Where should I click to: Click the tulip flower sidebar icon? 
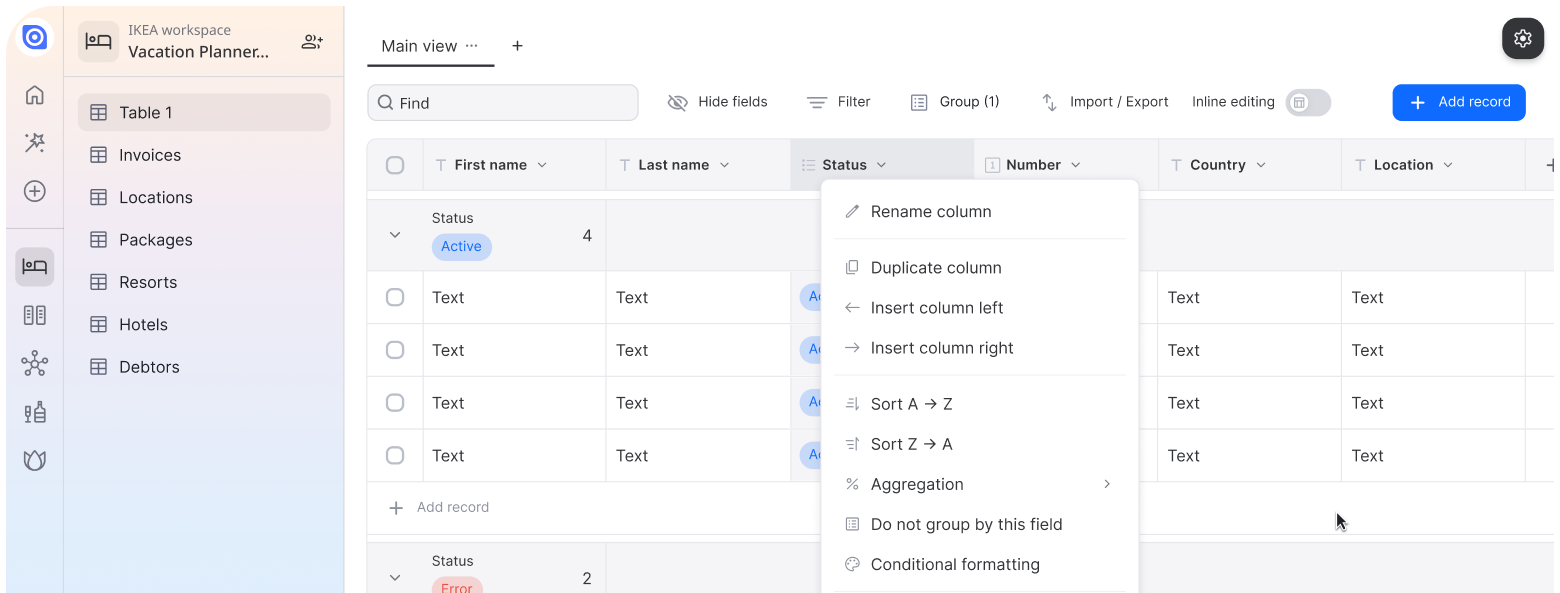click(x=35, y=460)
